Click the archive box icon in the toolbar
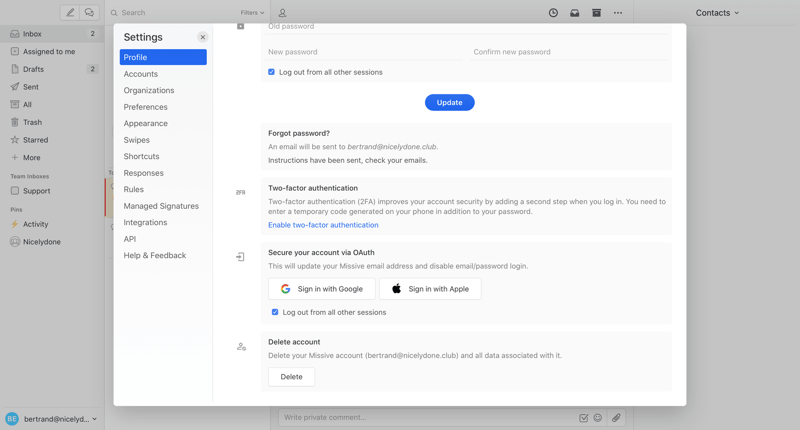 (x=596, y=13)
